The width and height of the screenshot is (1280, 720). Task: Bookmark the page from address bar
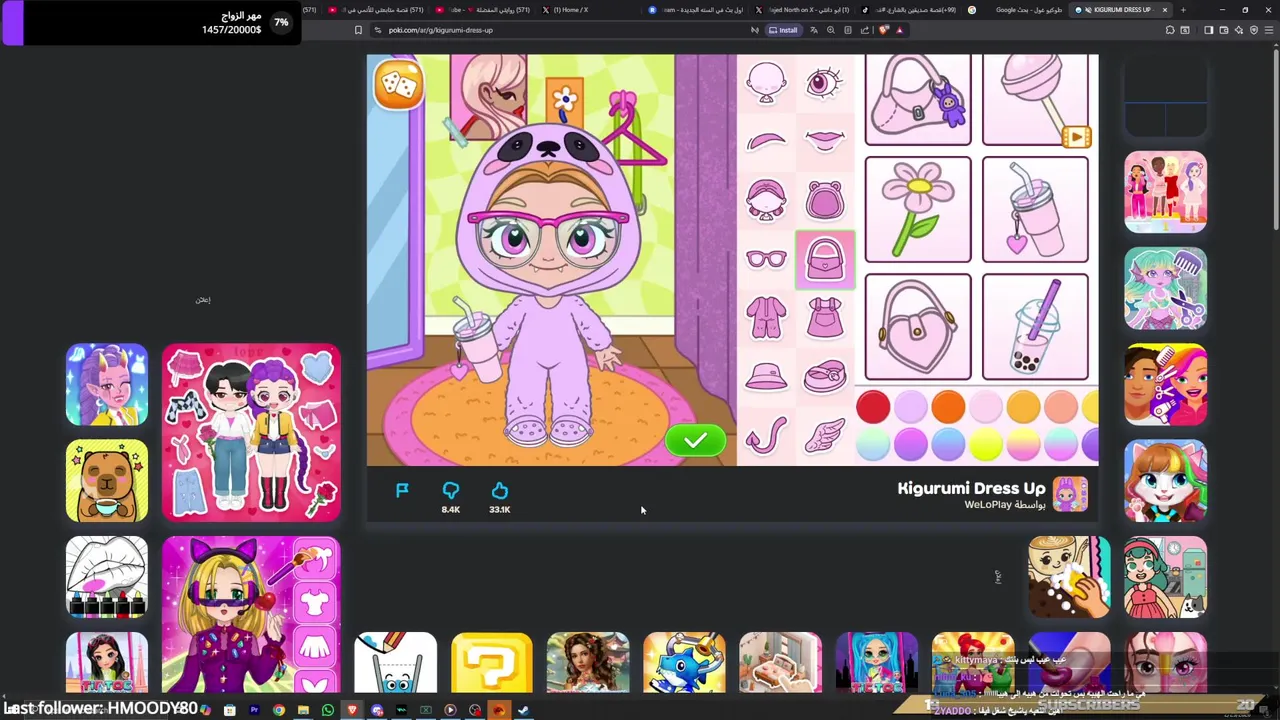(358, 30)
